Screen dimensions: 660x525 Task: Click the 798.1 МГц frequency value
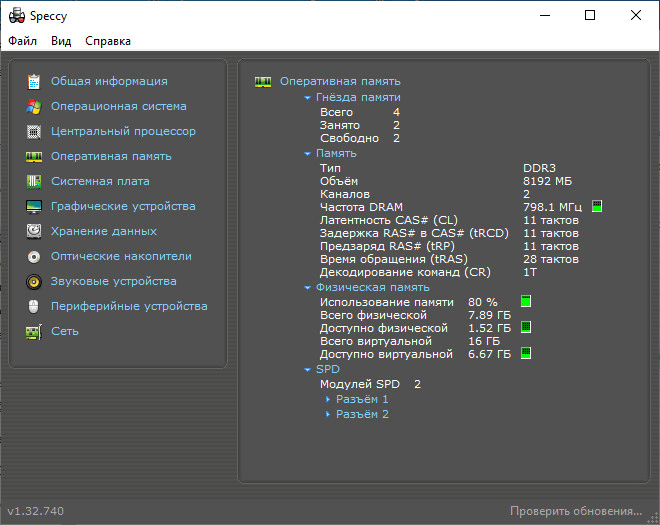click(552, 207)
